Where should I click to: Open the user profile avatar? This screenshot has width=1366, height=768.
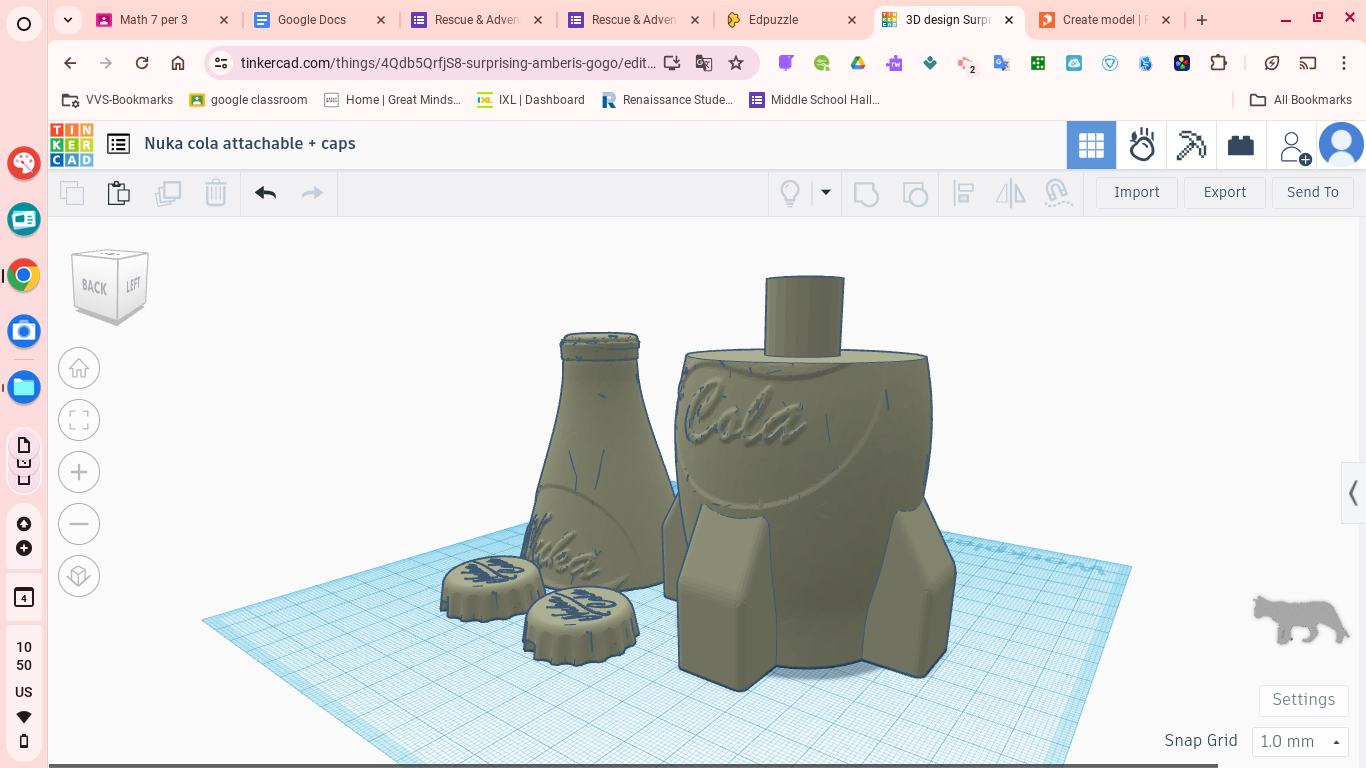tap(1341, 145)
